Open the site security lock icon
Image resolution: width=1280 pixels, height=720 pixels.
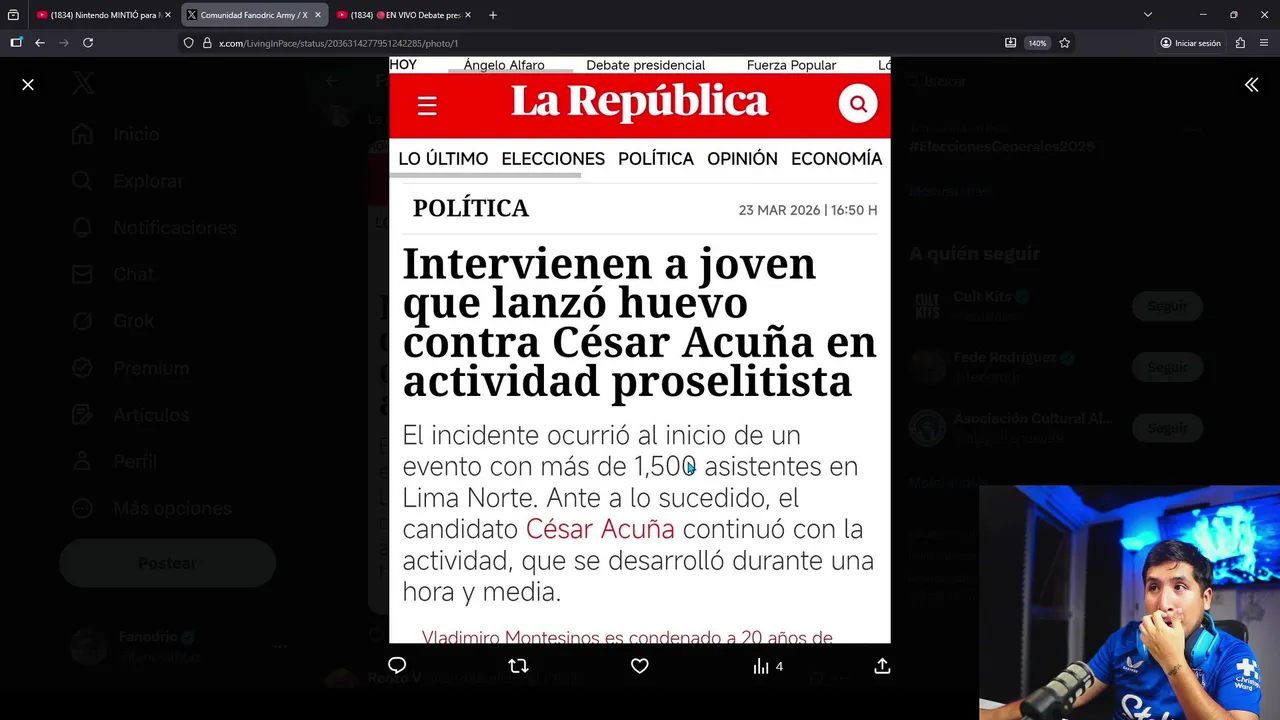[207, 43]
